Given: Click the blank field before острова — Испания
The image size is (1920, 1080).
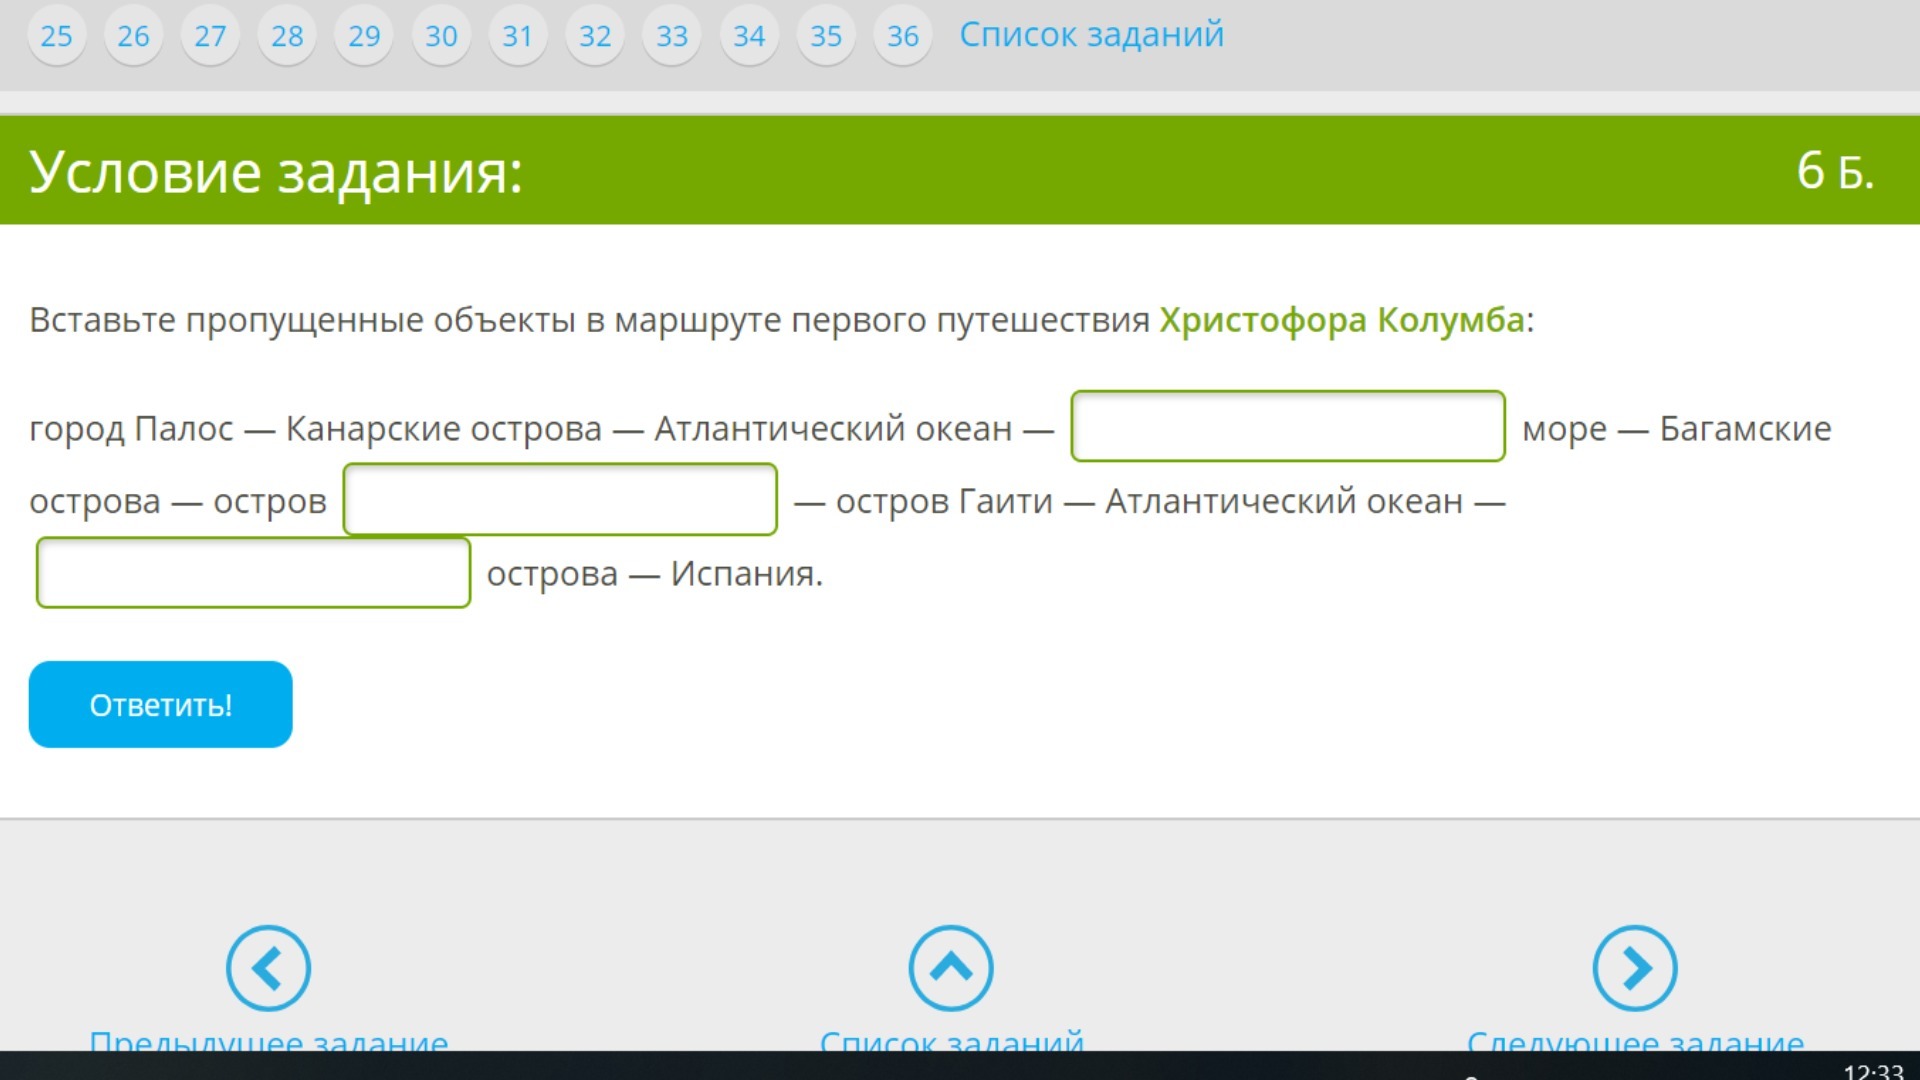Looking at the screenshot, I should click(x=253, y=573).
